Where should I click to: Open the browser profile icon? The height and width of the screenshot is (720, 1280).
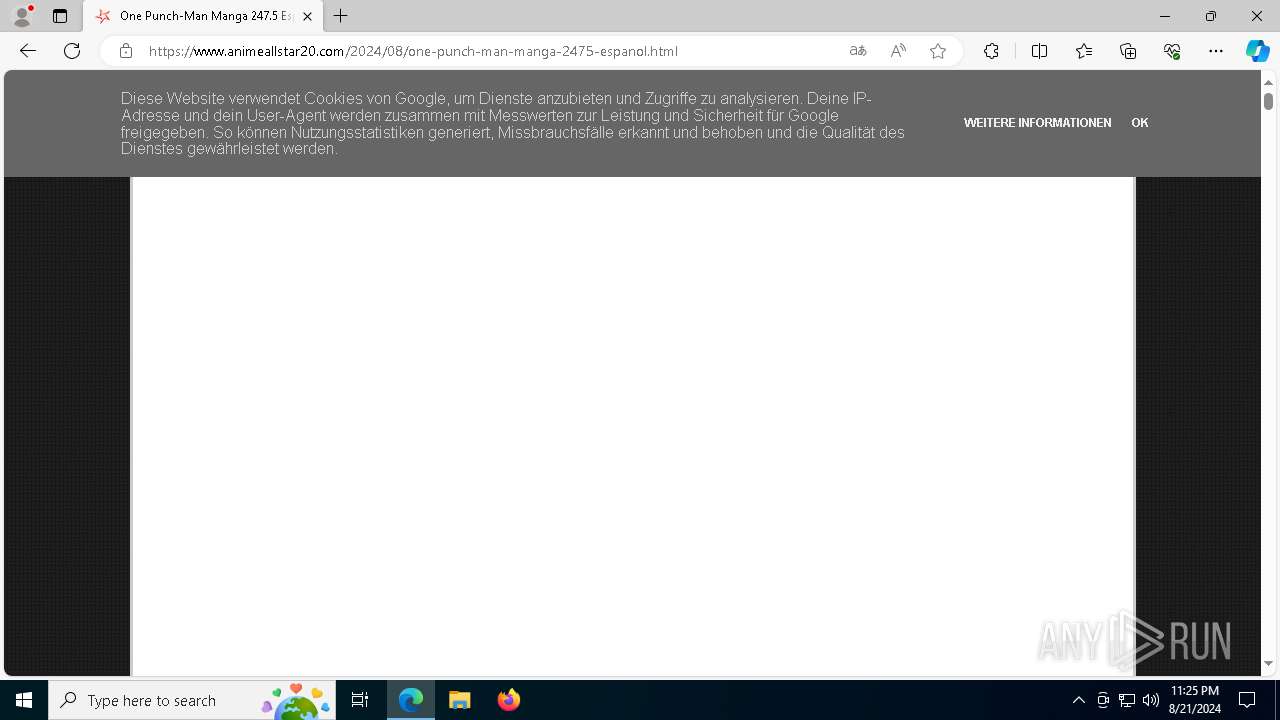click(22, 16)
